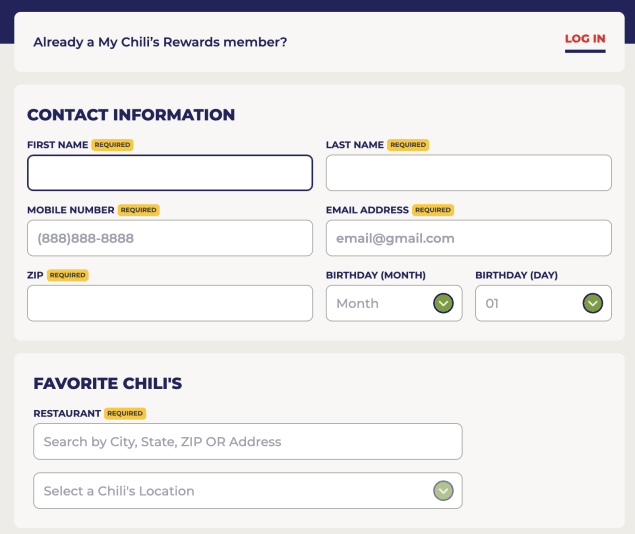Image resolution: width=635 pixels, height=534 pixels.
Task: Click into the ZIP code field
Action: [170, 303]
